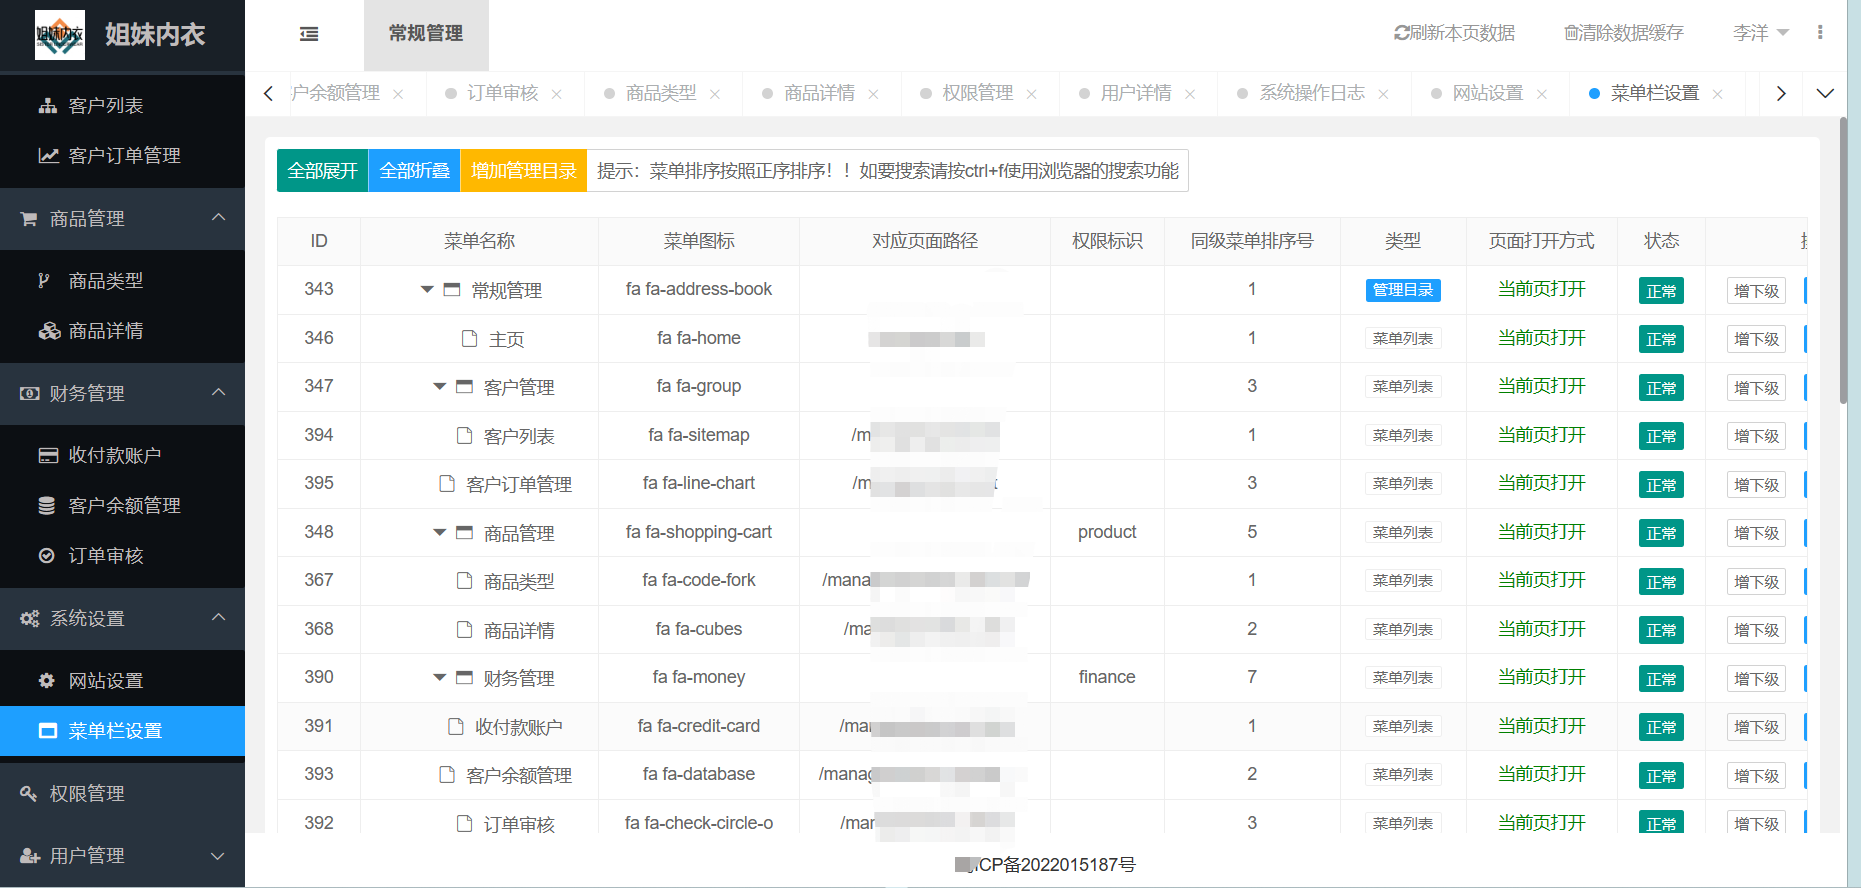The height and width of the screenshot is (888, 1861).
Task: Toggle 正常 status of 商品类型 row
Action: (x=1661, y=582)
